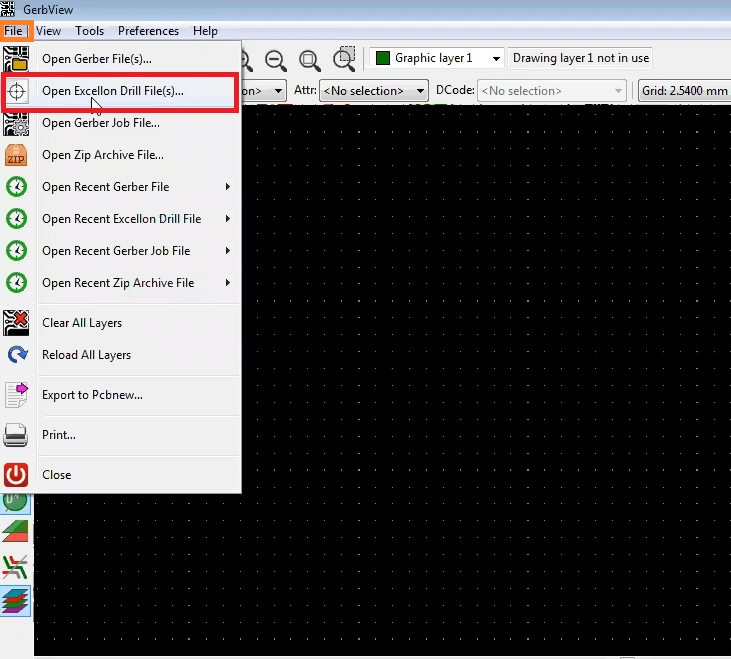The width and height of the screenshot is (731, 659).
Task: Choose Open Gerber Job File... entry
Action: [121, 123]
